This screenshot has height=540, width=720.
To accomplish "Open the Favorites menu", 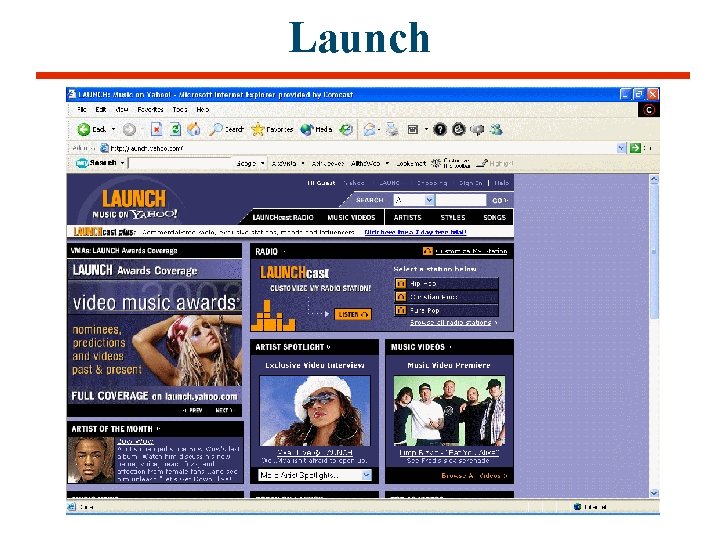I will pos(150,109).
